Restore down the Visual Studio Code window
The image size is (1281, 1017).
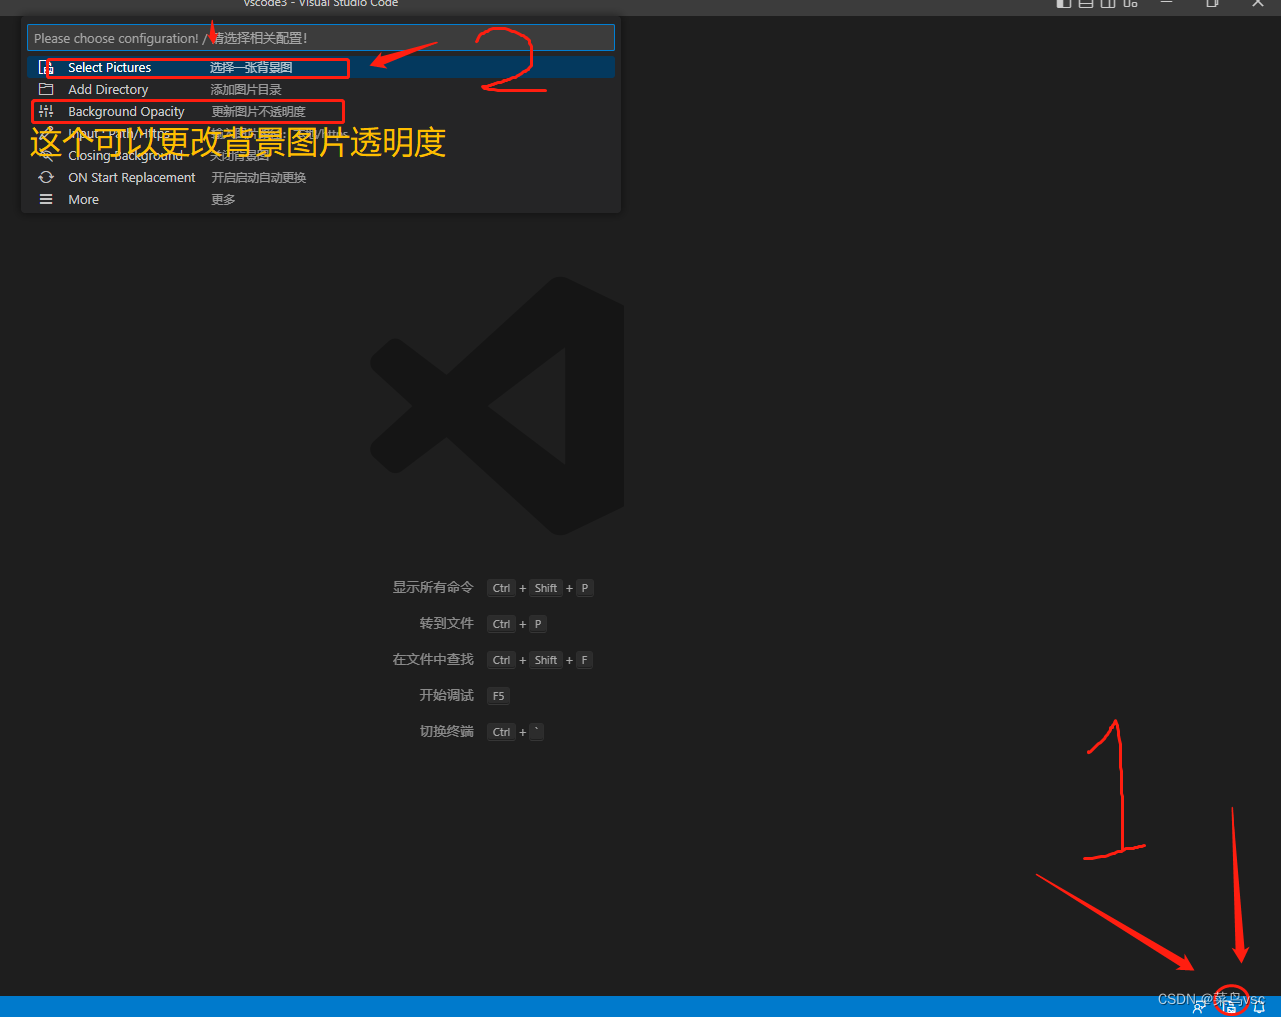pyautogui.click(x=1212, y=3)
